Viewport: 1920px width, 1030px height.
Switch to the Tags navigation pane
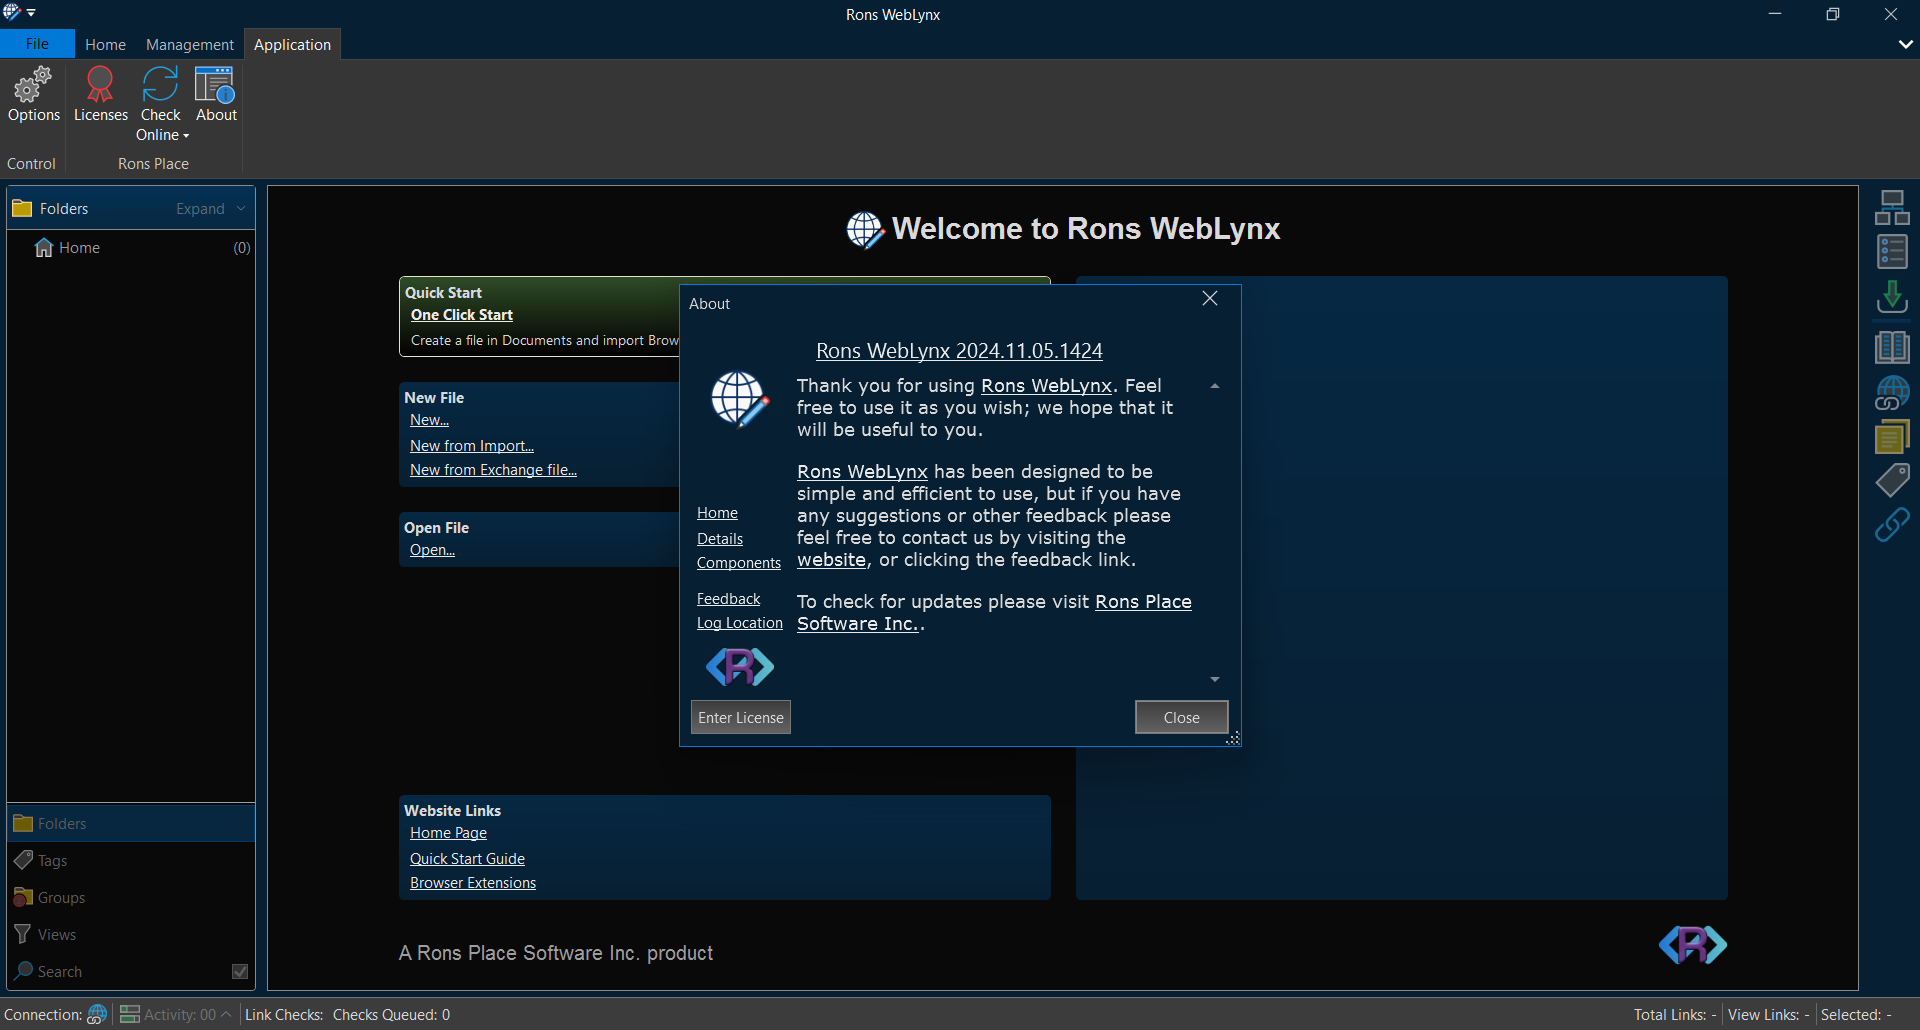click(x=131, y=860)
